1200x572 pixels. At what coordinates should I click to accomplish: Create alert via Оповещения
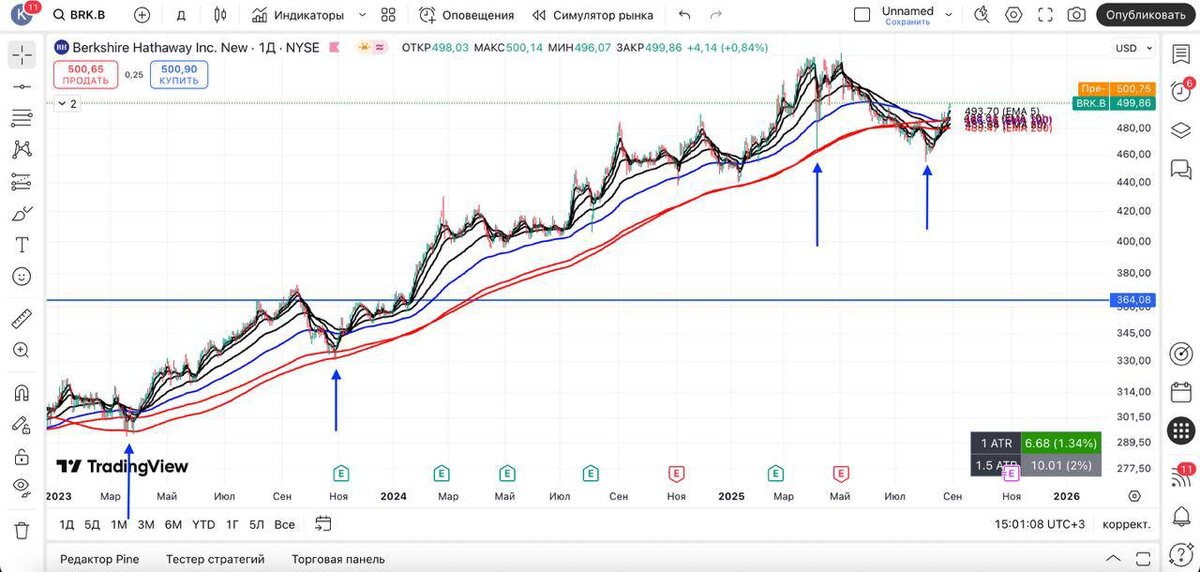click(466, 15)
